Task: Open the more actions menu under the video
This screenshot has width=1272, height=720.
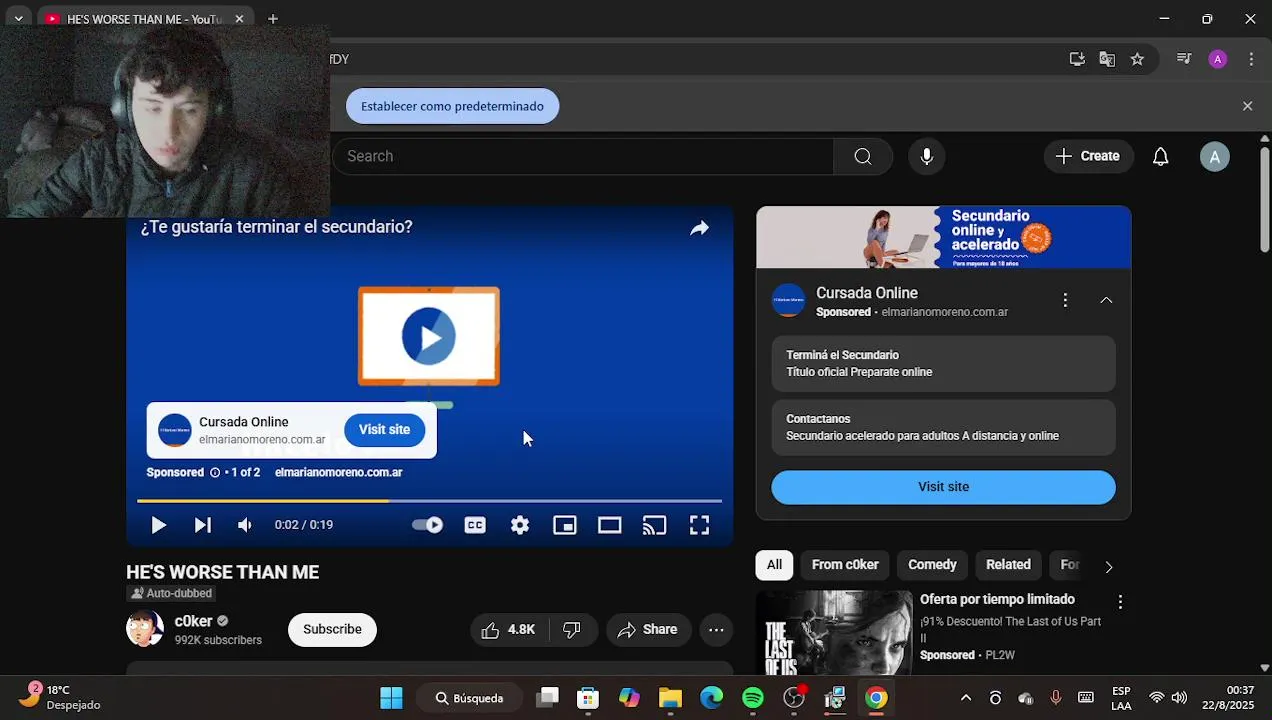Action: click(x=716, y=630)
